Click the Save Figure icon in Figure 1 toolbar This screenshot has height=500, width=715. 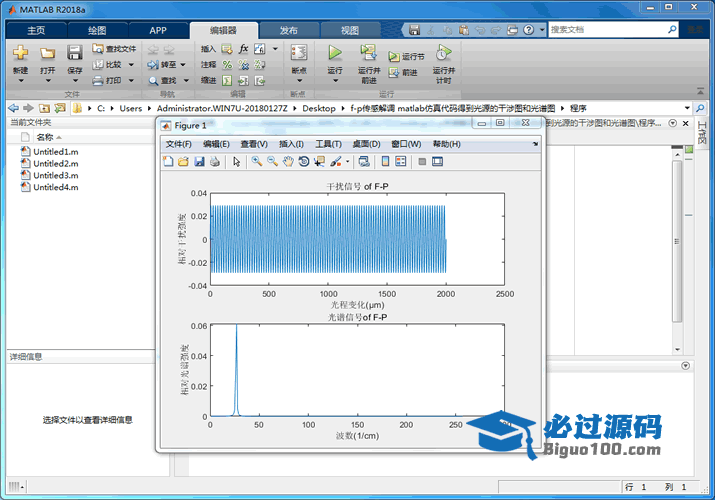[x=199, y=161]
